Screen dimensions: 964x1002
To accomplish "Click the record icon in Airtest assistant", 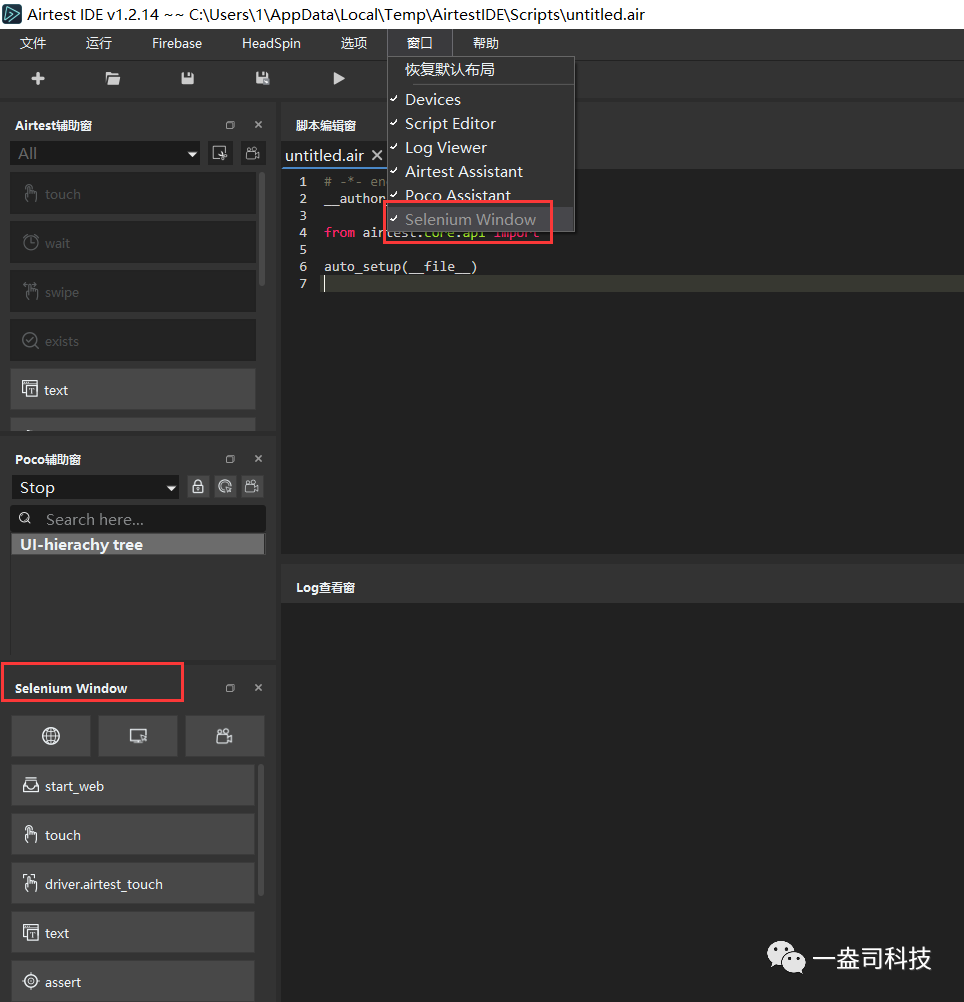I will [x=253, y=153].
